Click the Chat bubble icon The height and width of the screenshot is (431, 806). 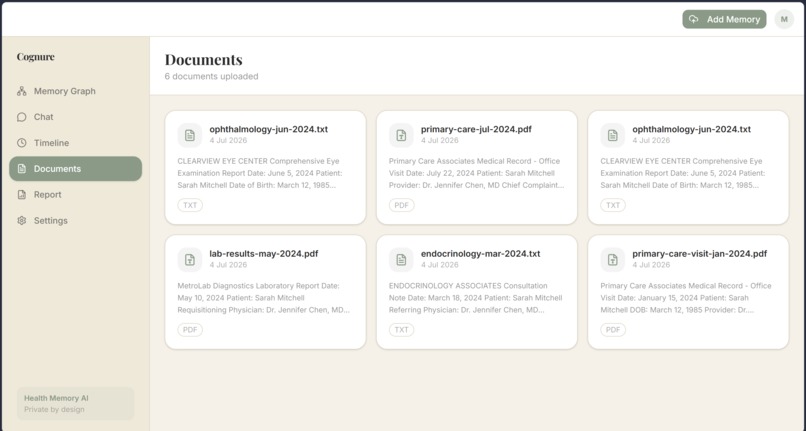tap(22, 117)
